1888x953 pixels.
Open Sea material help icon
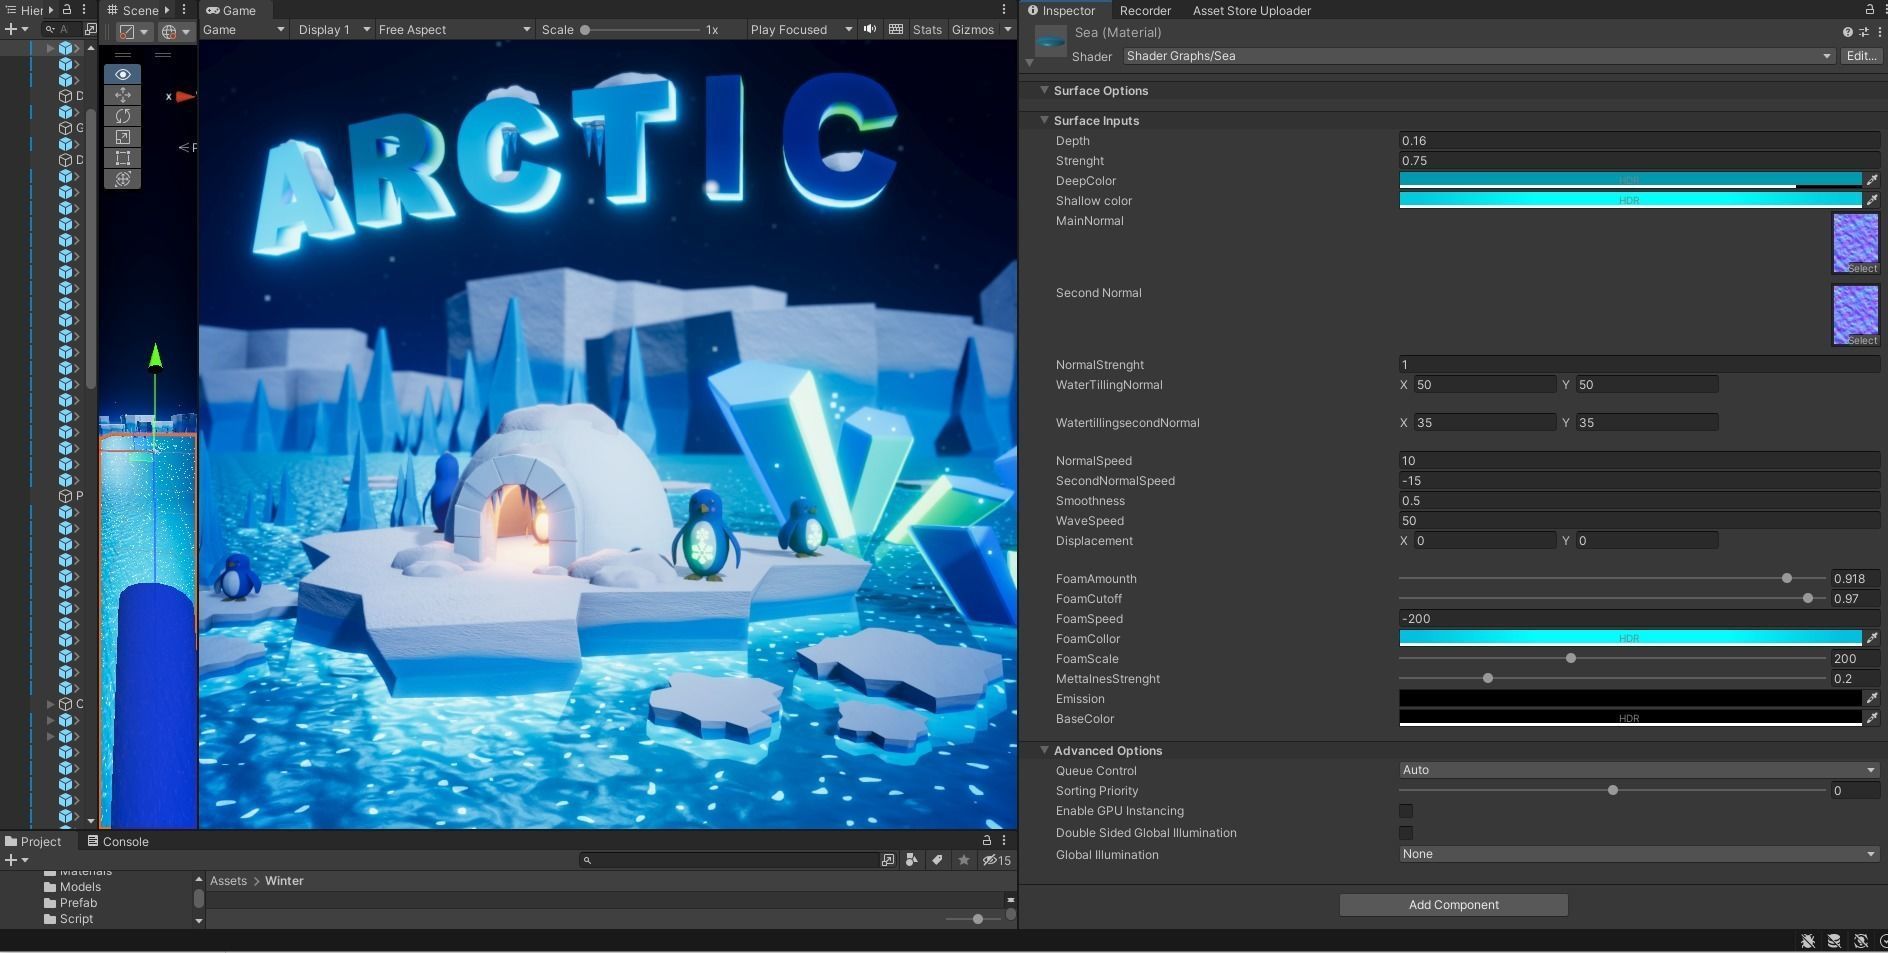coord(1847,32)
